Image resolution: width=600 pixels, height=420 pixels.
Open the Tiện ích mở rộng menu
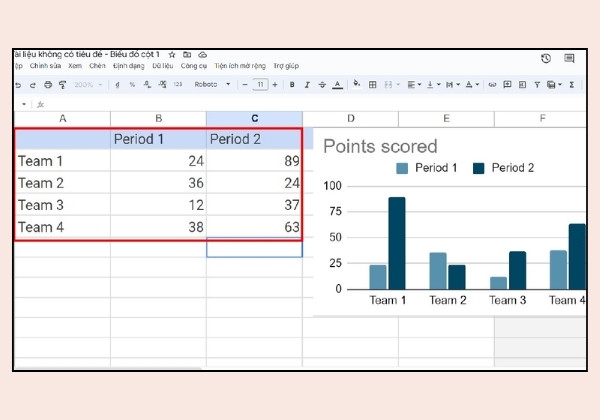tap(240, 66)
